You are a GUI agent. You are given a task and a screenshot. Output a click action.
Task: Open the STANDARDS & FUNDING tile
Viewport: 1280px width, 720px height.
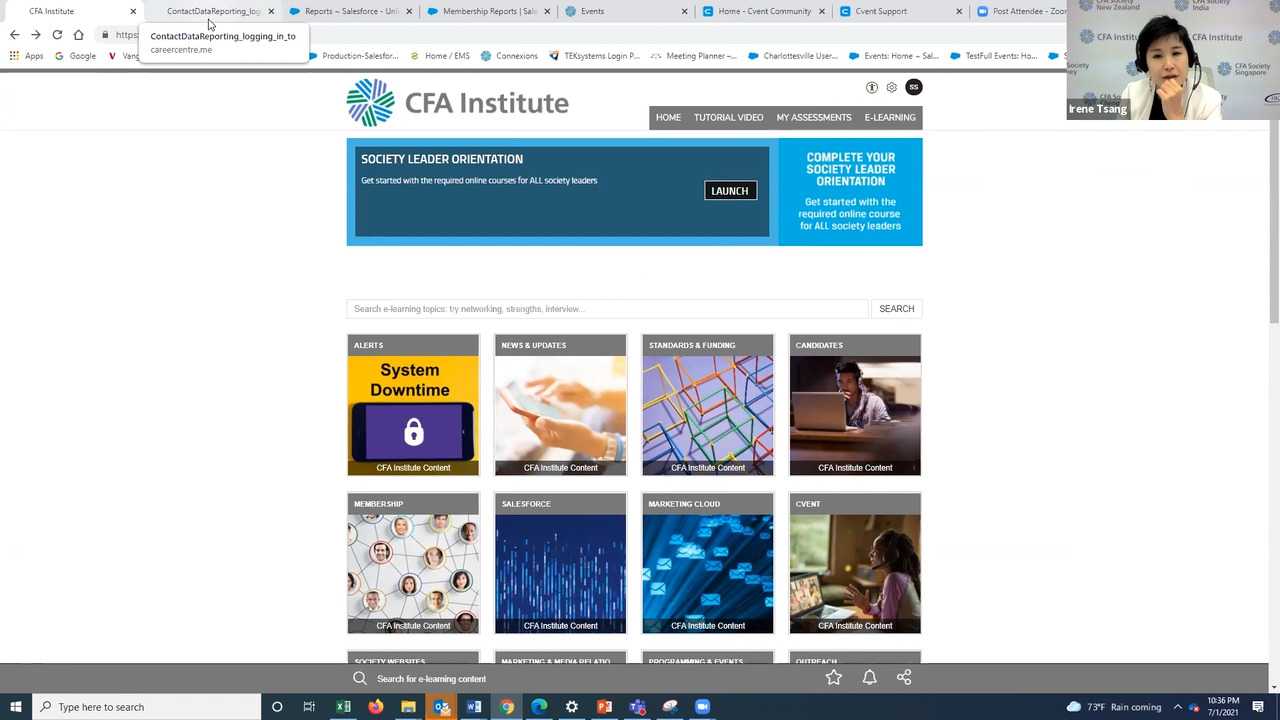(x=708, y=405)
